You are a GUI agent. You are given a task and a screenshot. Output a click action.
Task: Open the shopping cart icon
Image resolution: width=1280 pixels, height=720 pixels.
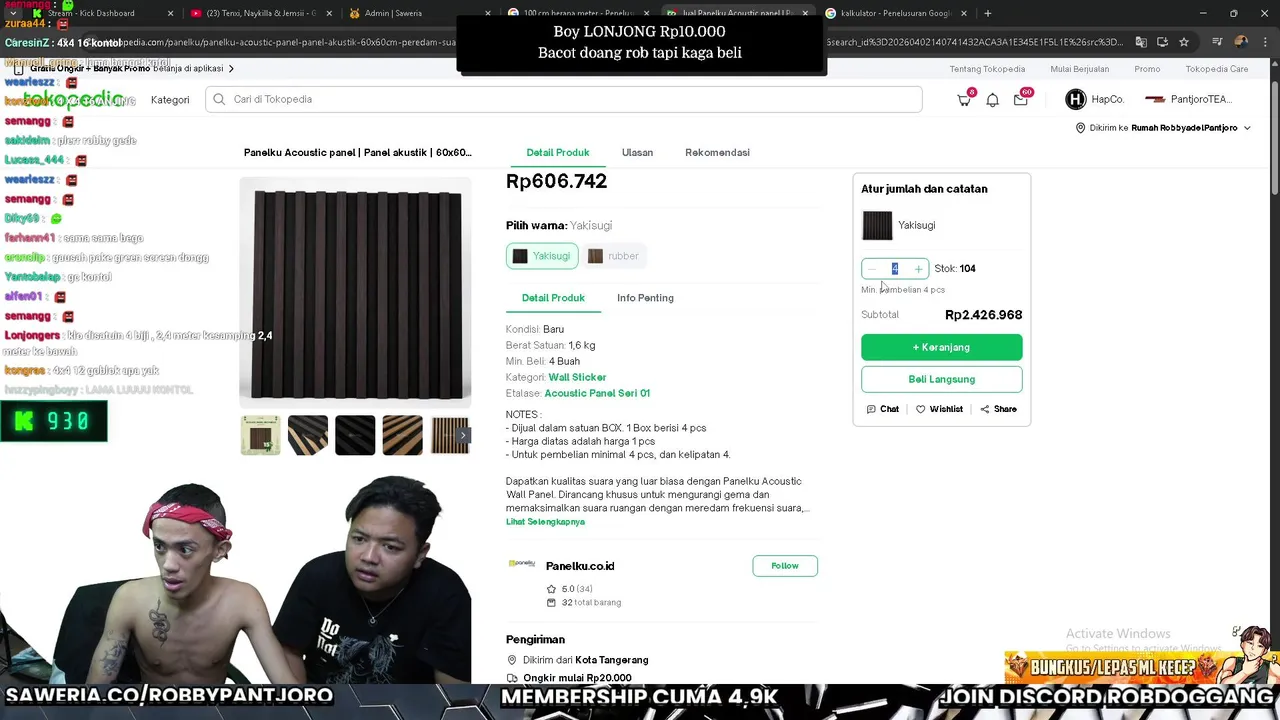pos(964,100)
